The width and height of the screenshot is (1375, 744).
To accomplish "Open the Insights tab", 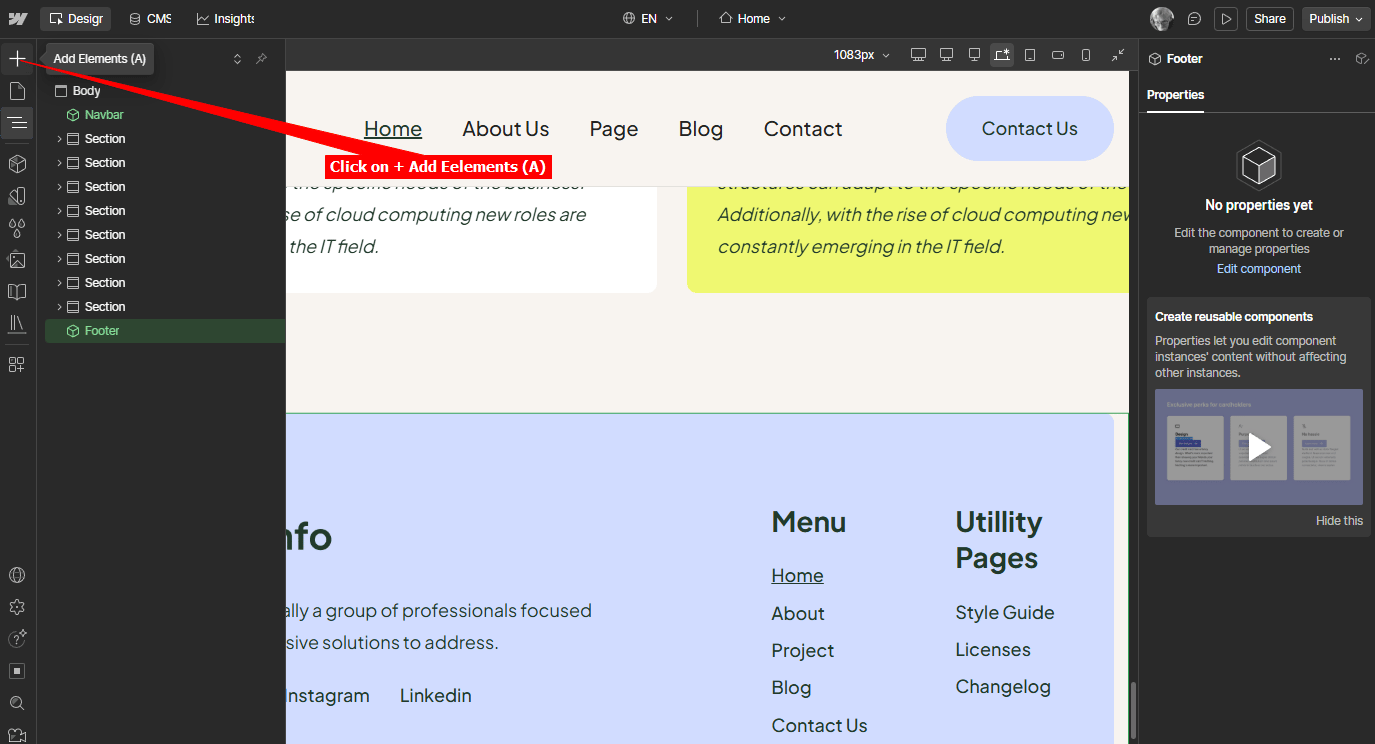I will click(x=225, y=19).
